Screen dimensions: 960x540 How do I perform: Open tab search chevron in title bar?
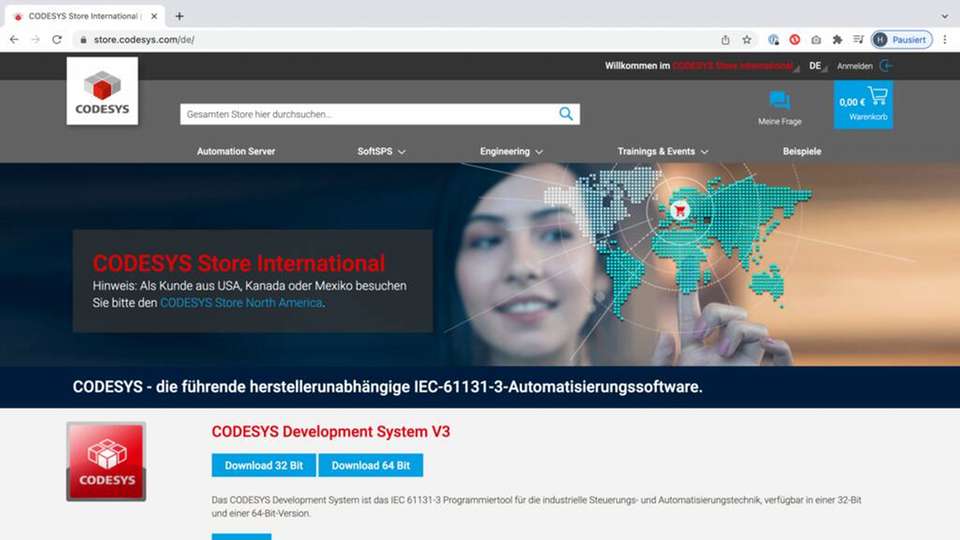[945, 17]
